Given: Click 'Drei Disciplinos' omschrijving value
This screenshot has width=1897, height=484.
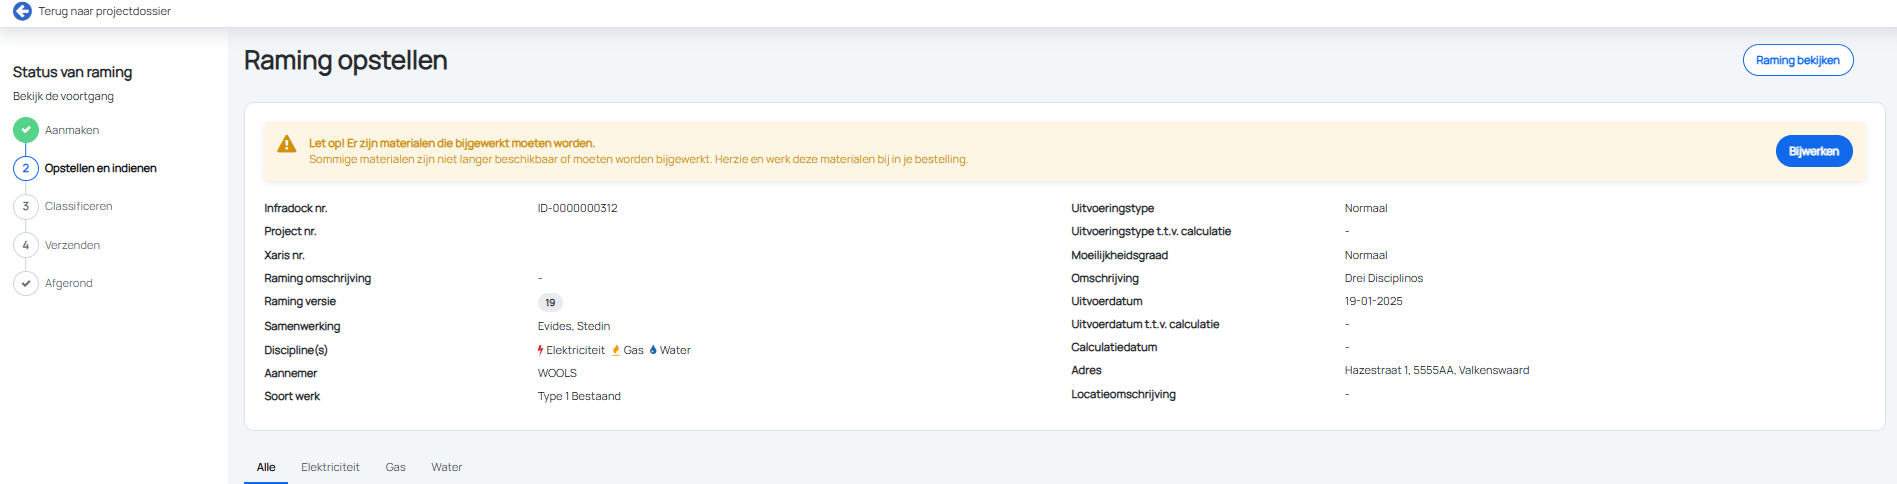Looking at the screenshot, I should pyautogui.click(x=1383, y=278).
